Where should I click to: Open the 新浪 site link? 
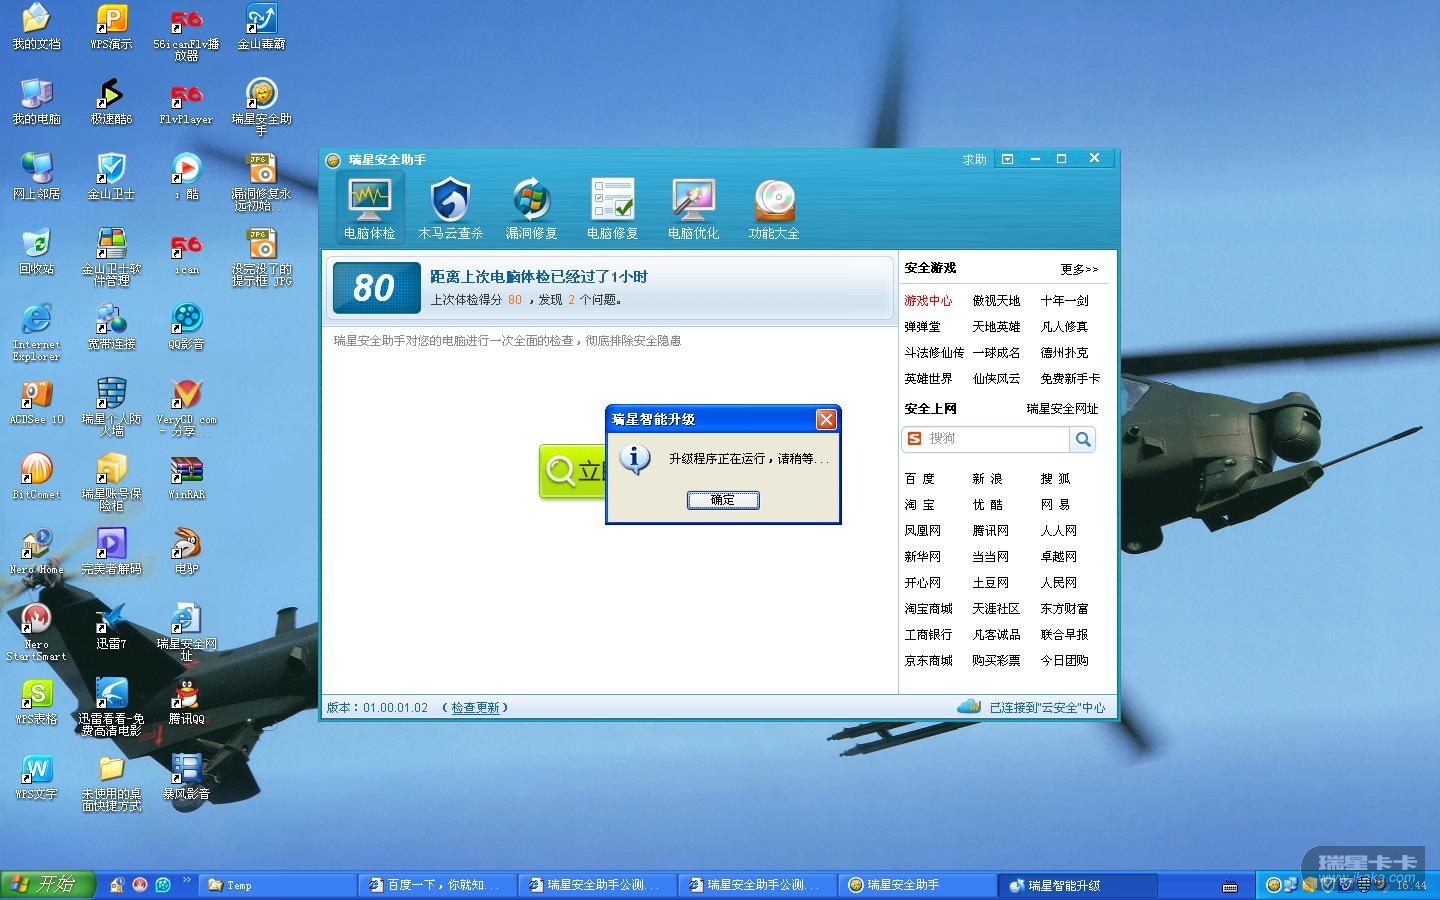pyautogui.click(x=988, y=479)
